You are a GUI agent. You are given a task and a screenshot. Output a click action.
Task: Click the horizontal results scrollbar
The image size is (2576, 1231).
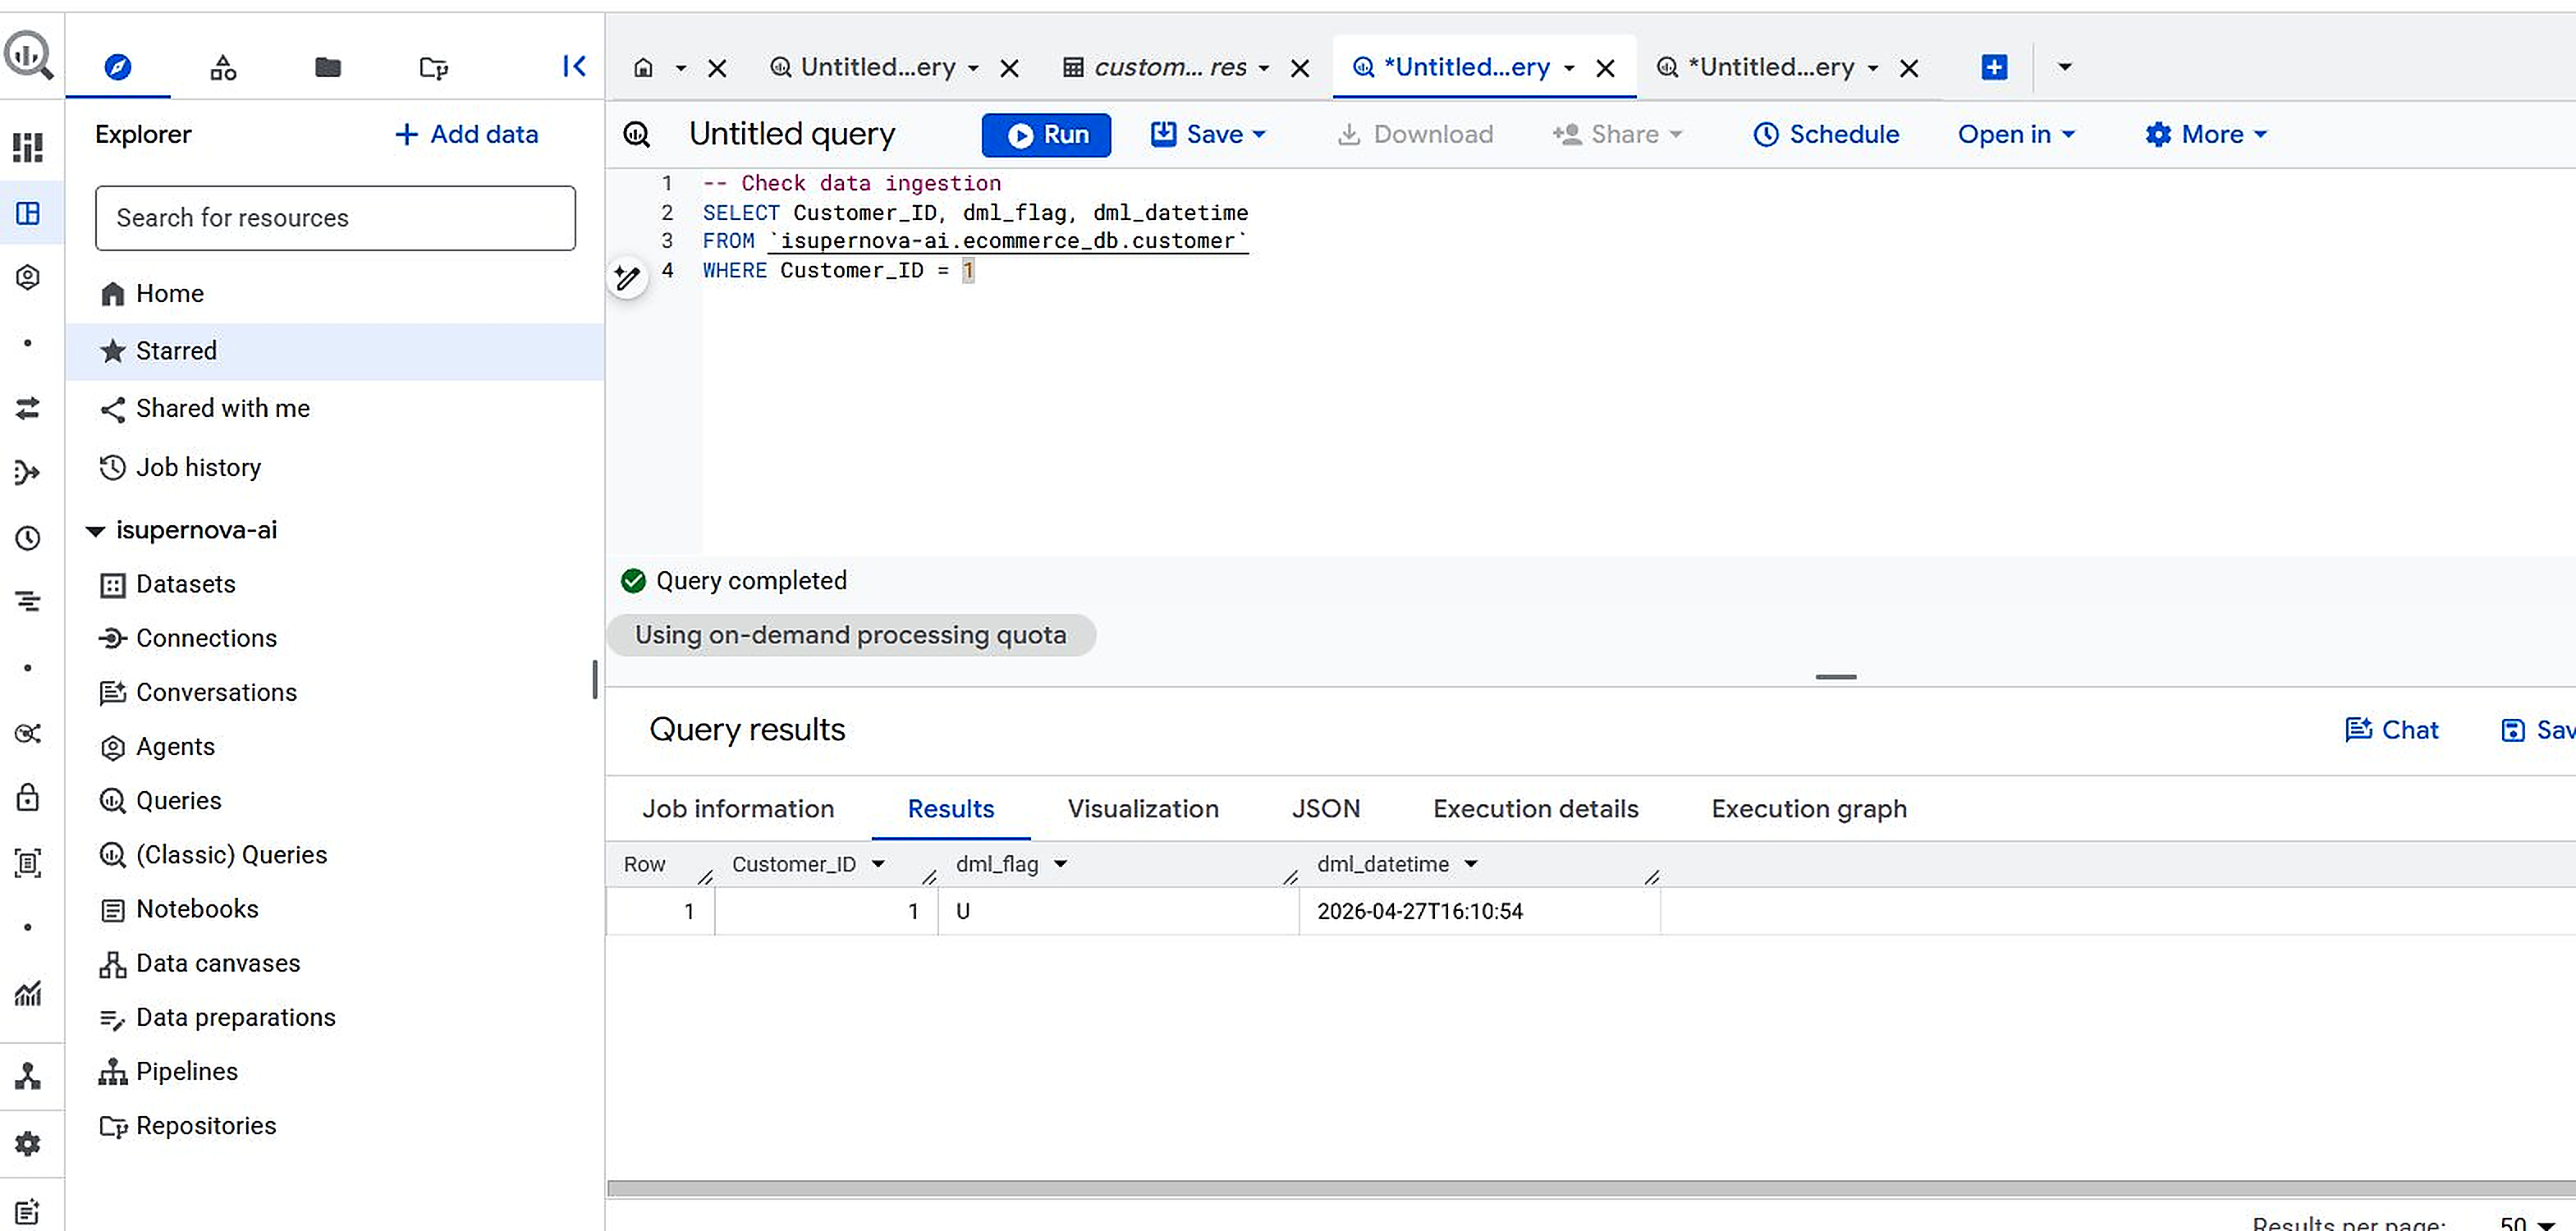coord(1590,1188)
